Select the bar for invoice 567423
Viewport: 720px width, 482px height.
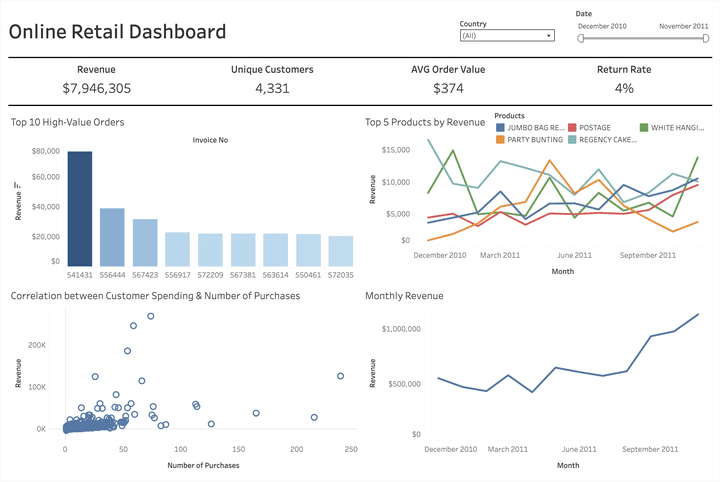pos(145,243)
